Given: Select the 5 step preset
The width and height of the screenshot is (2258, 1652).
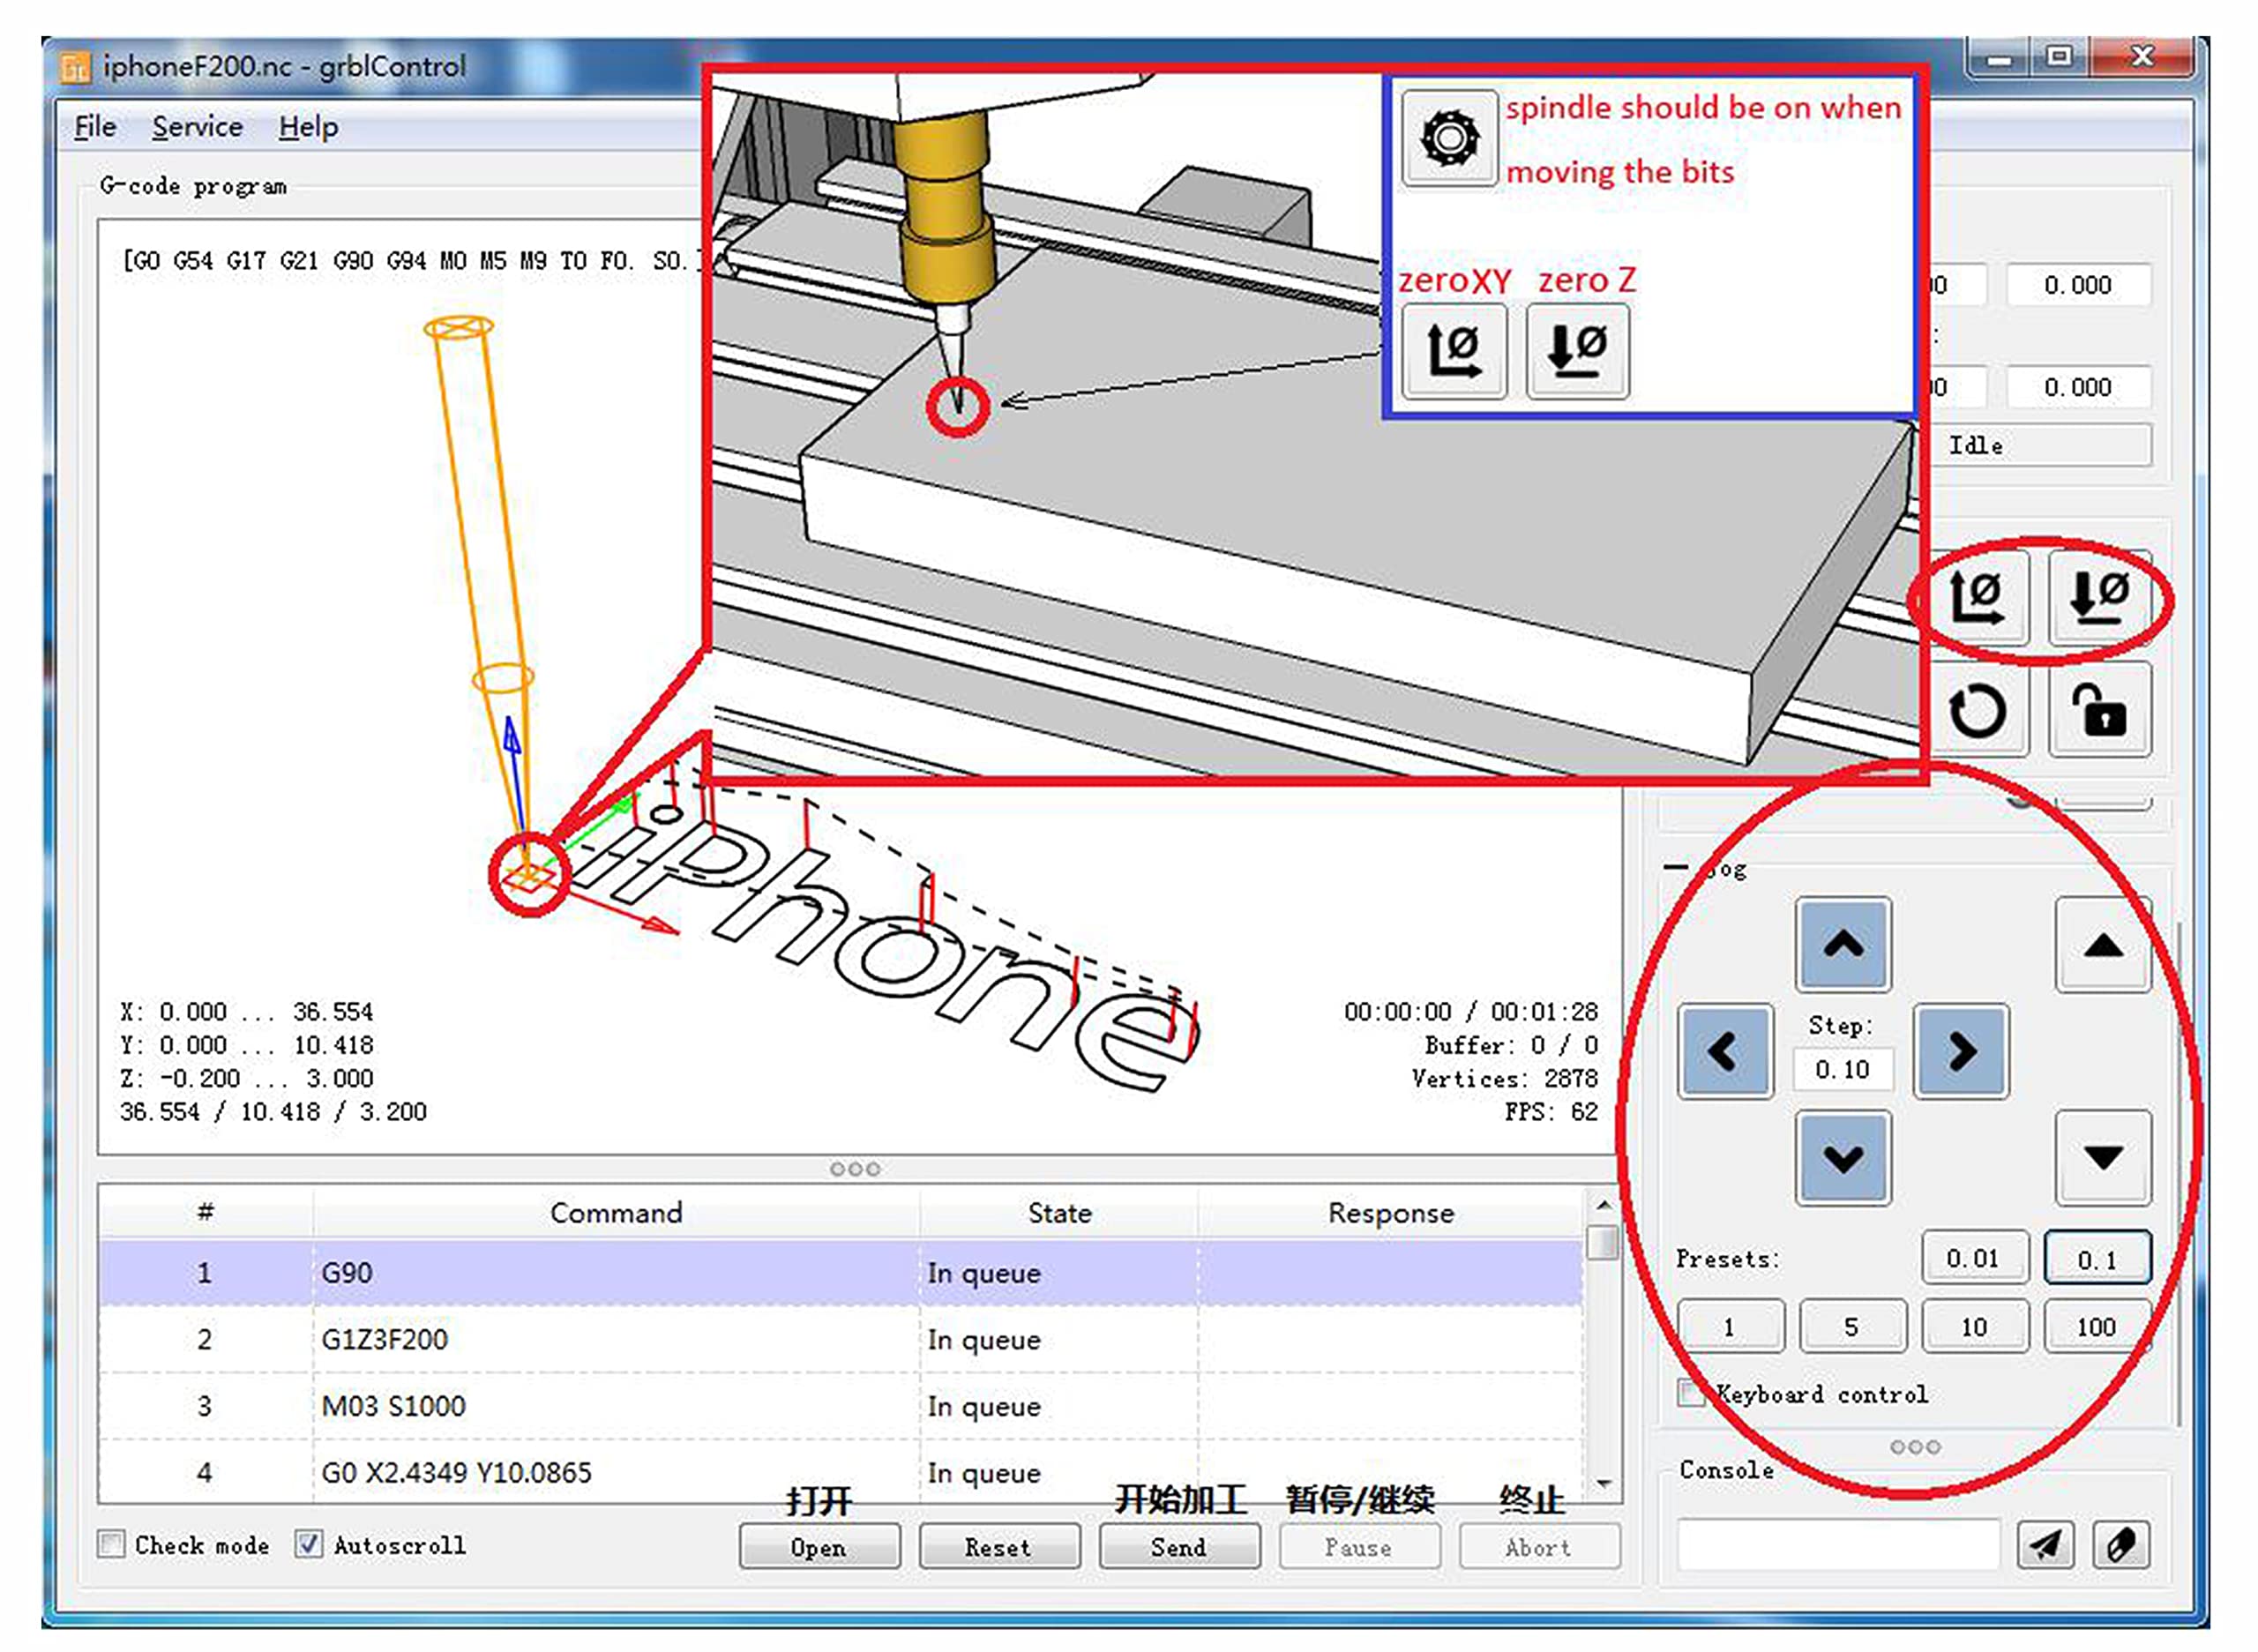Looking at the screenshot, I should (1853, 1327).
